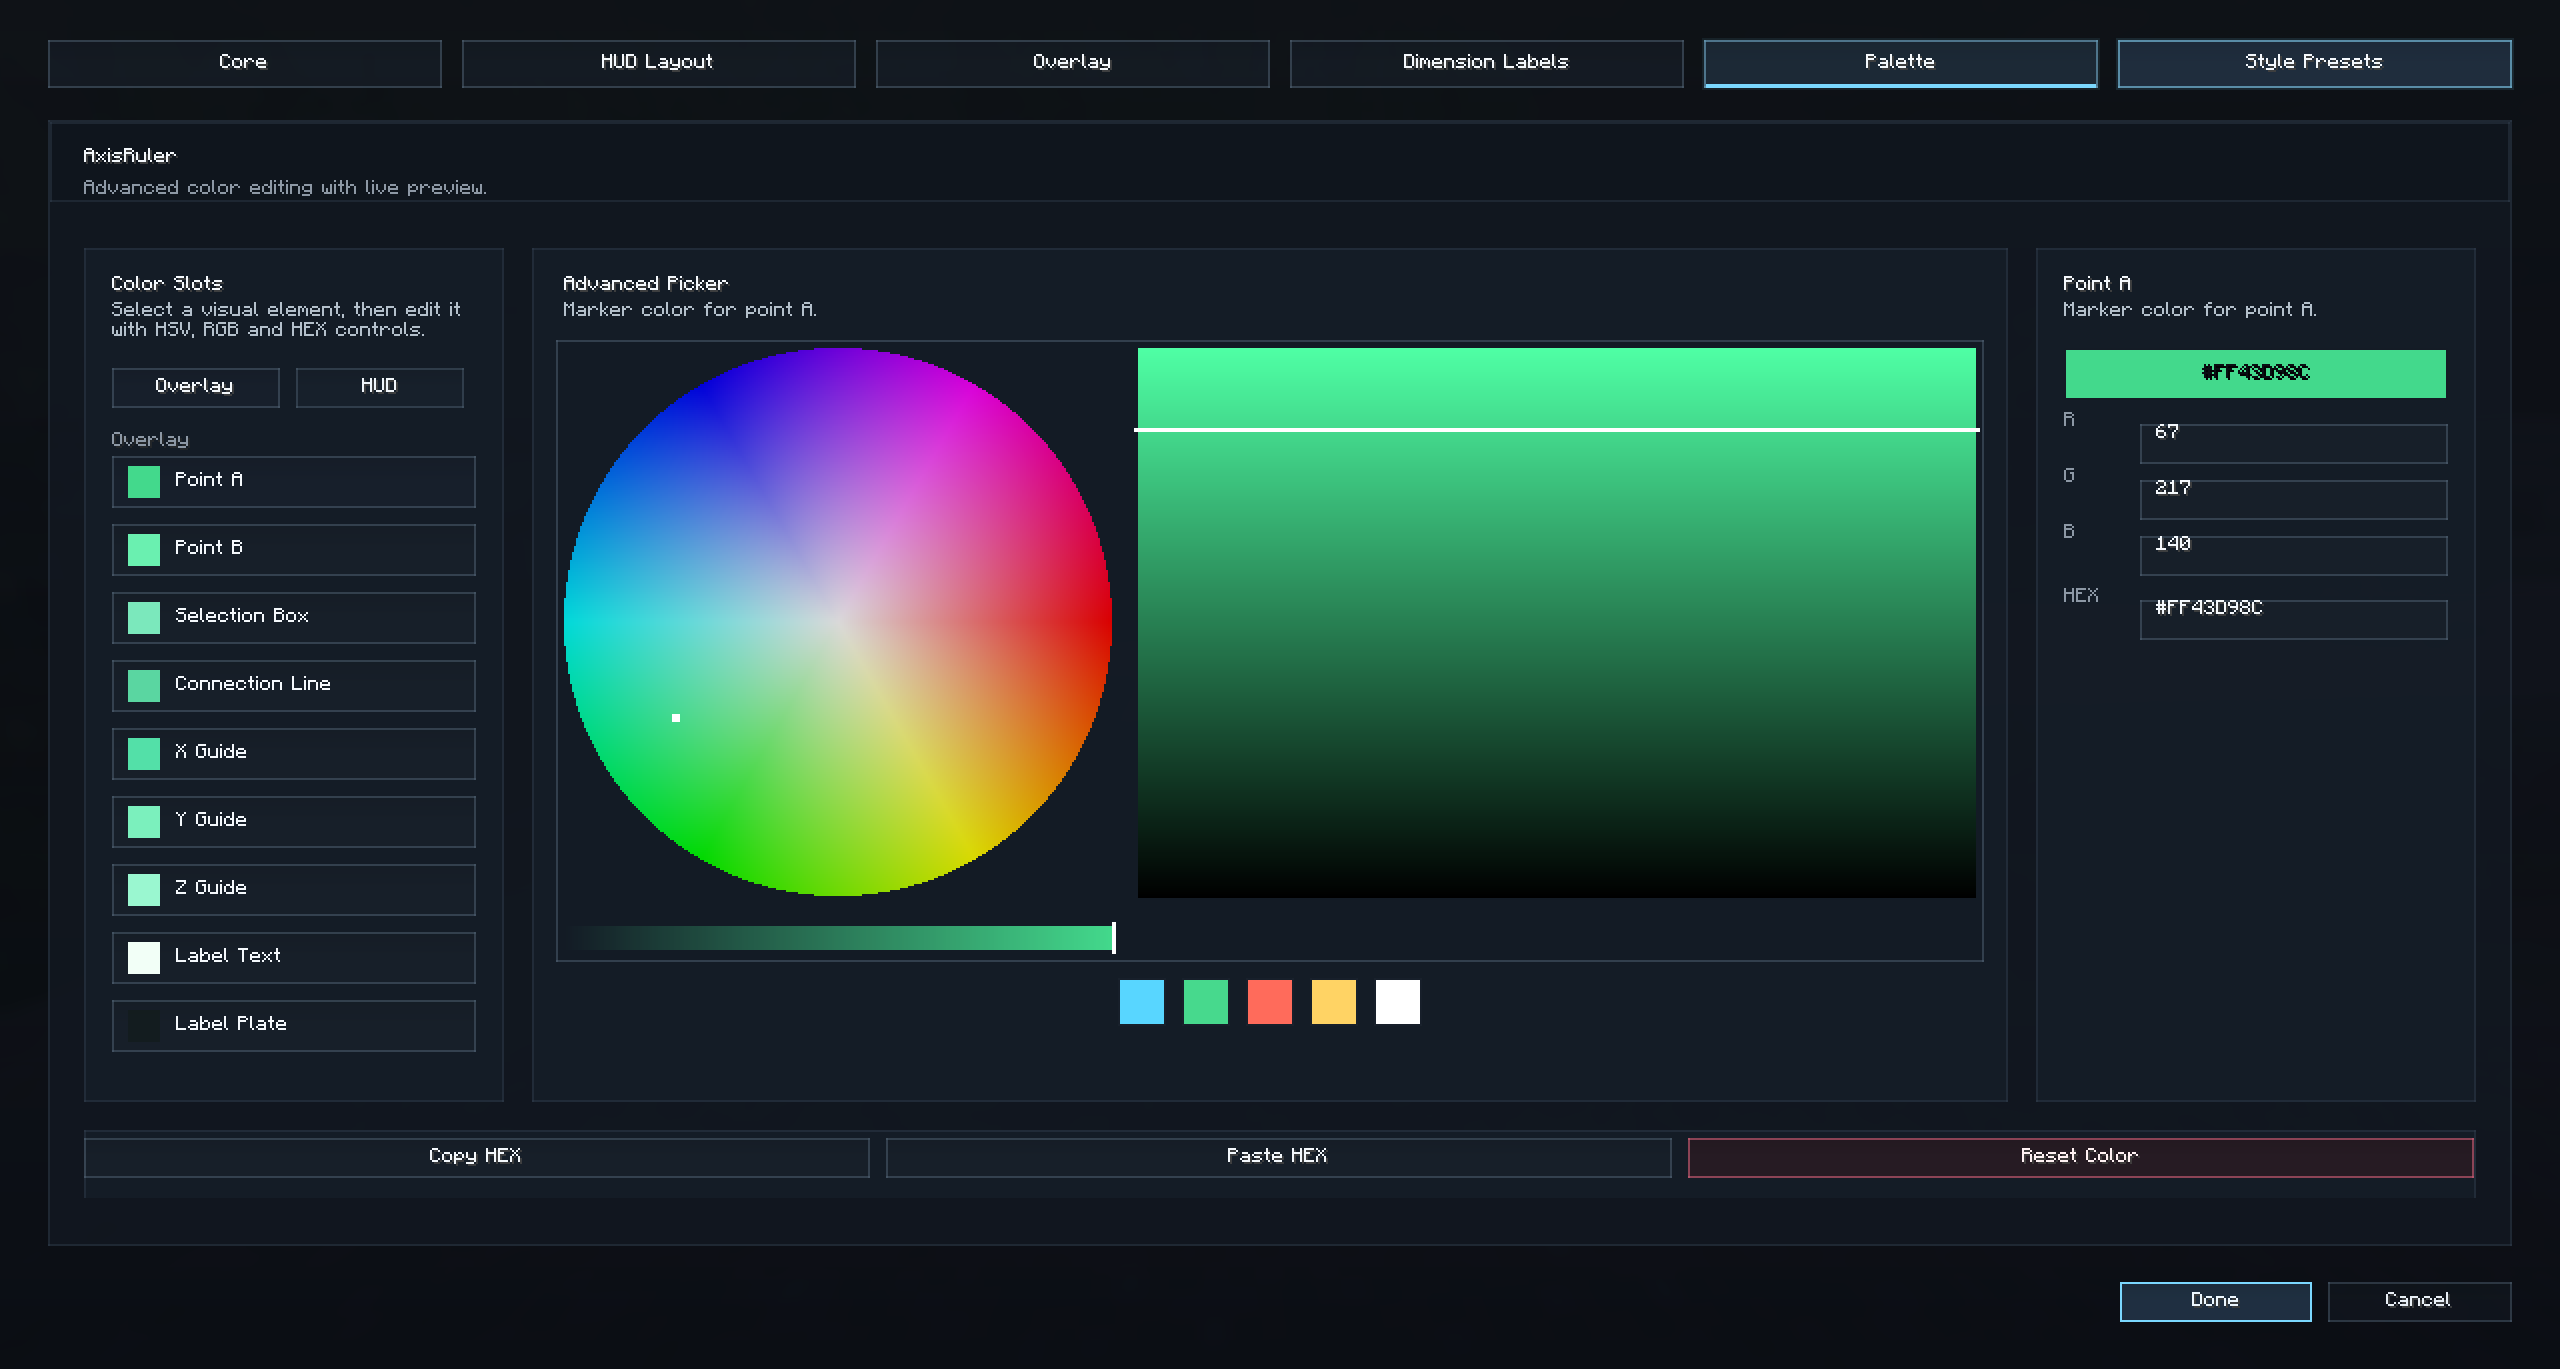The height and width of the screenshot is (1369, 2560).
Task: Select the Point A color slot
Action: (x=293, y=481)
